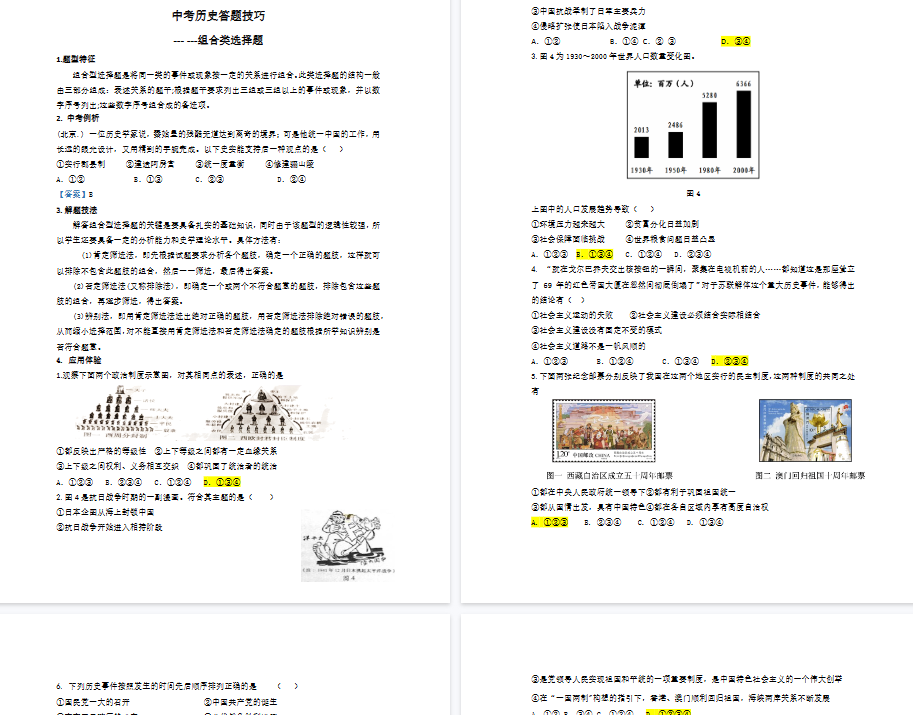Click the 1930年 bar in population chart
Image resolution: width=913 pixels, height=715 pixels.
pos(641,147)
